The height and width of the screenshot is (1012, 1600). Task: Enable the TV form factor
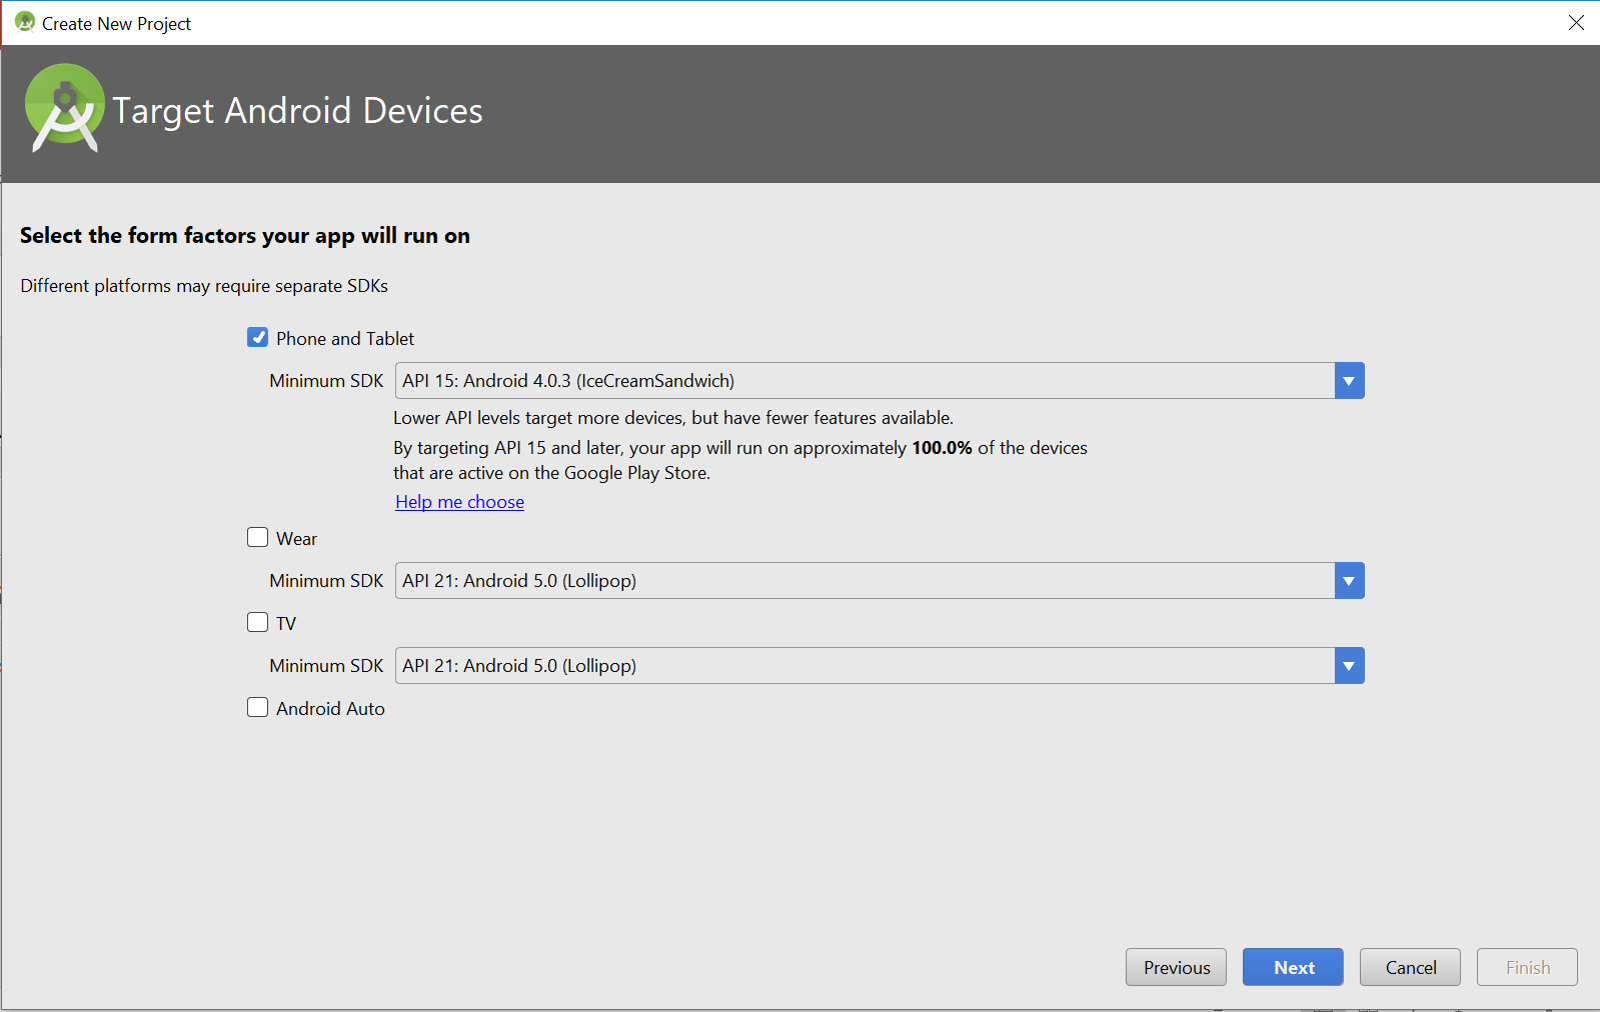pos(257,622)
